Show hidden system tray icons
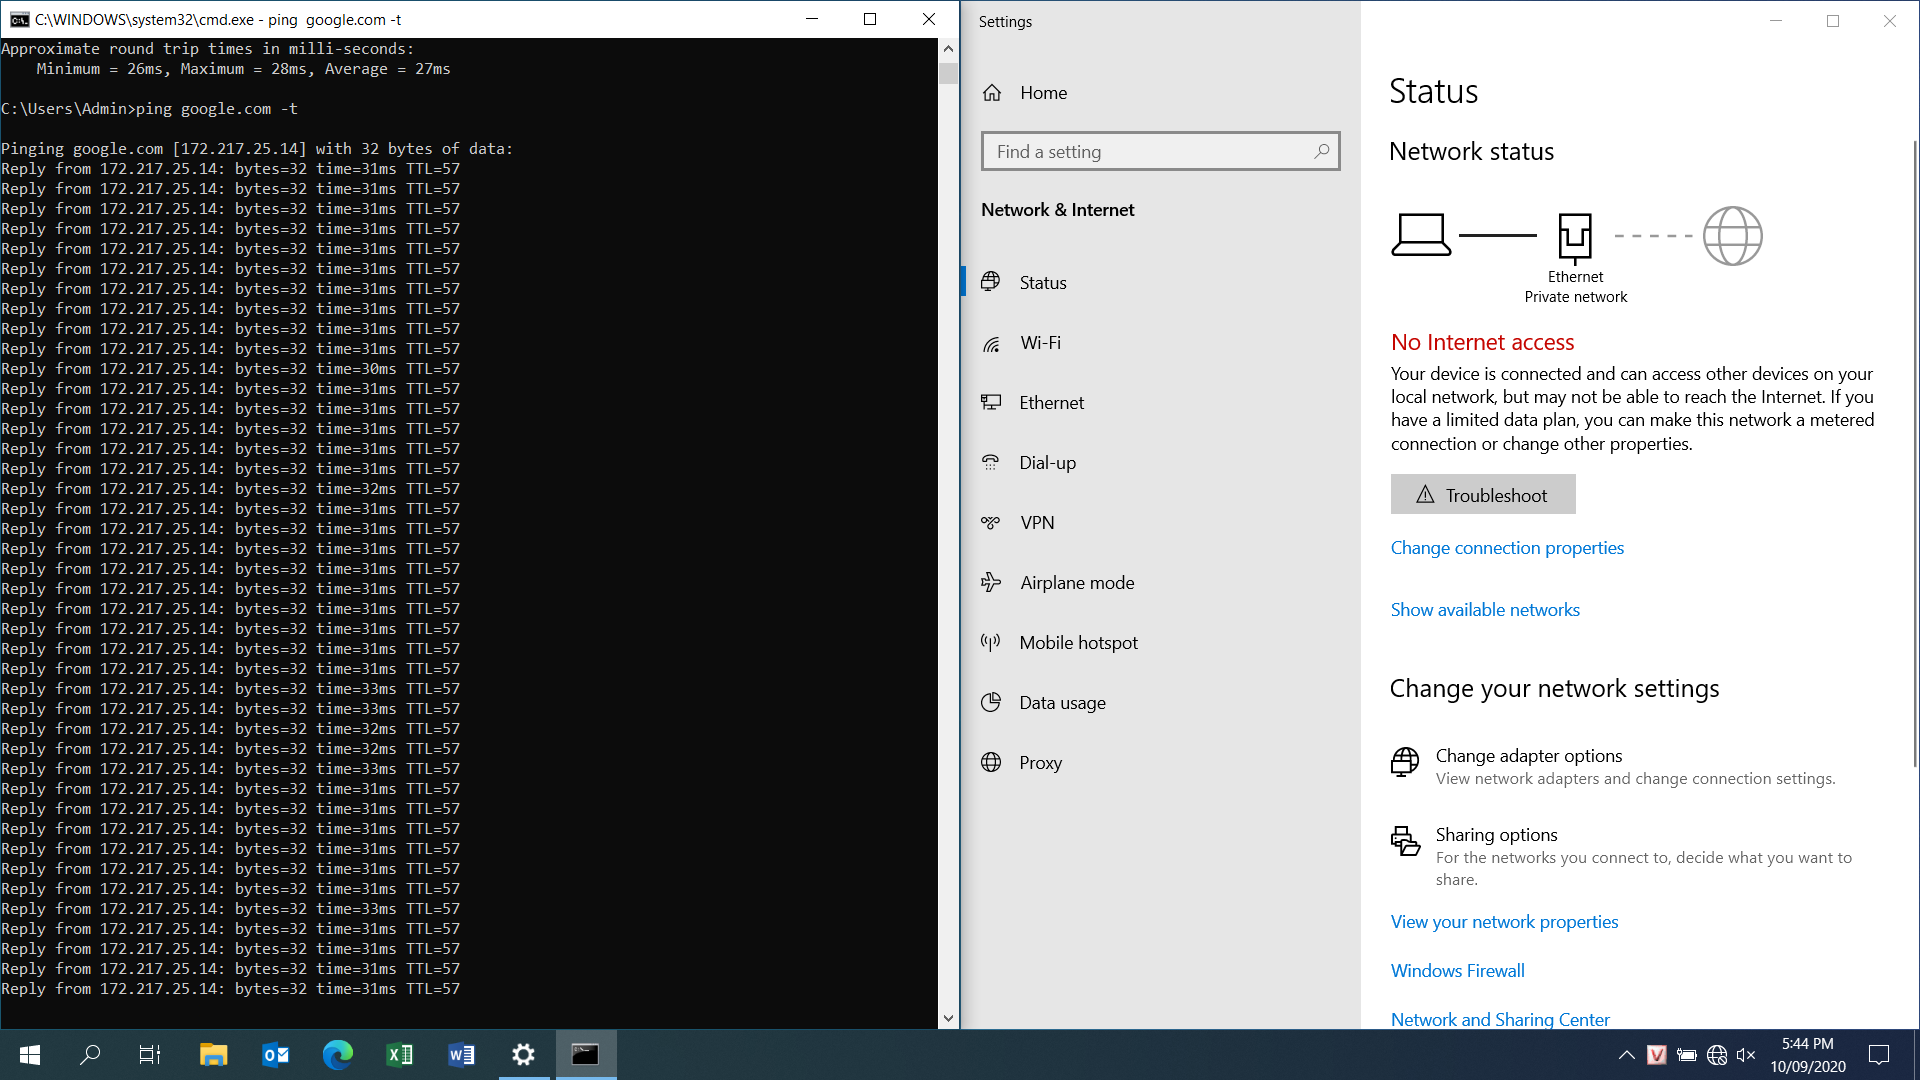Viewport: 1920px width, 1080px height. click(x=1627, y=1055)
